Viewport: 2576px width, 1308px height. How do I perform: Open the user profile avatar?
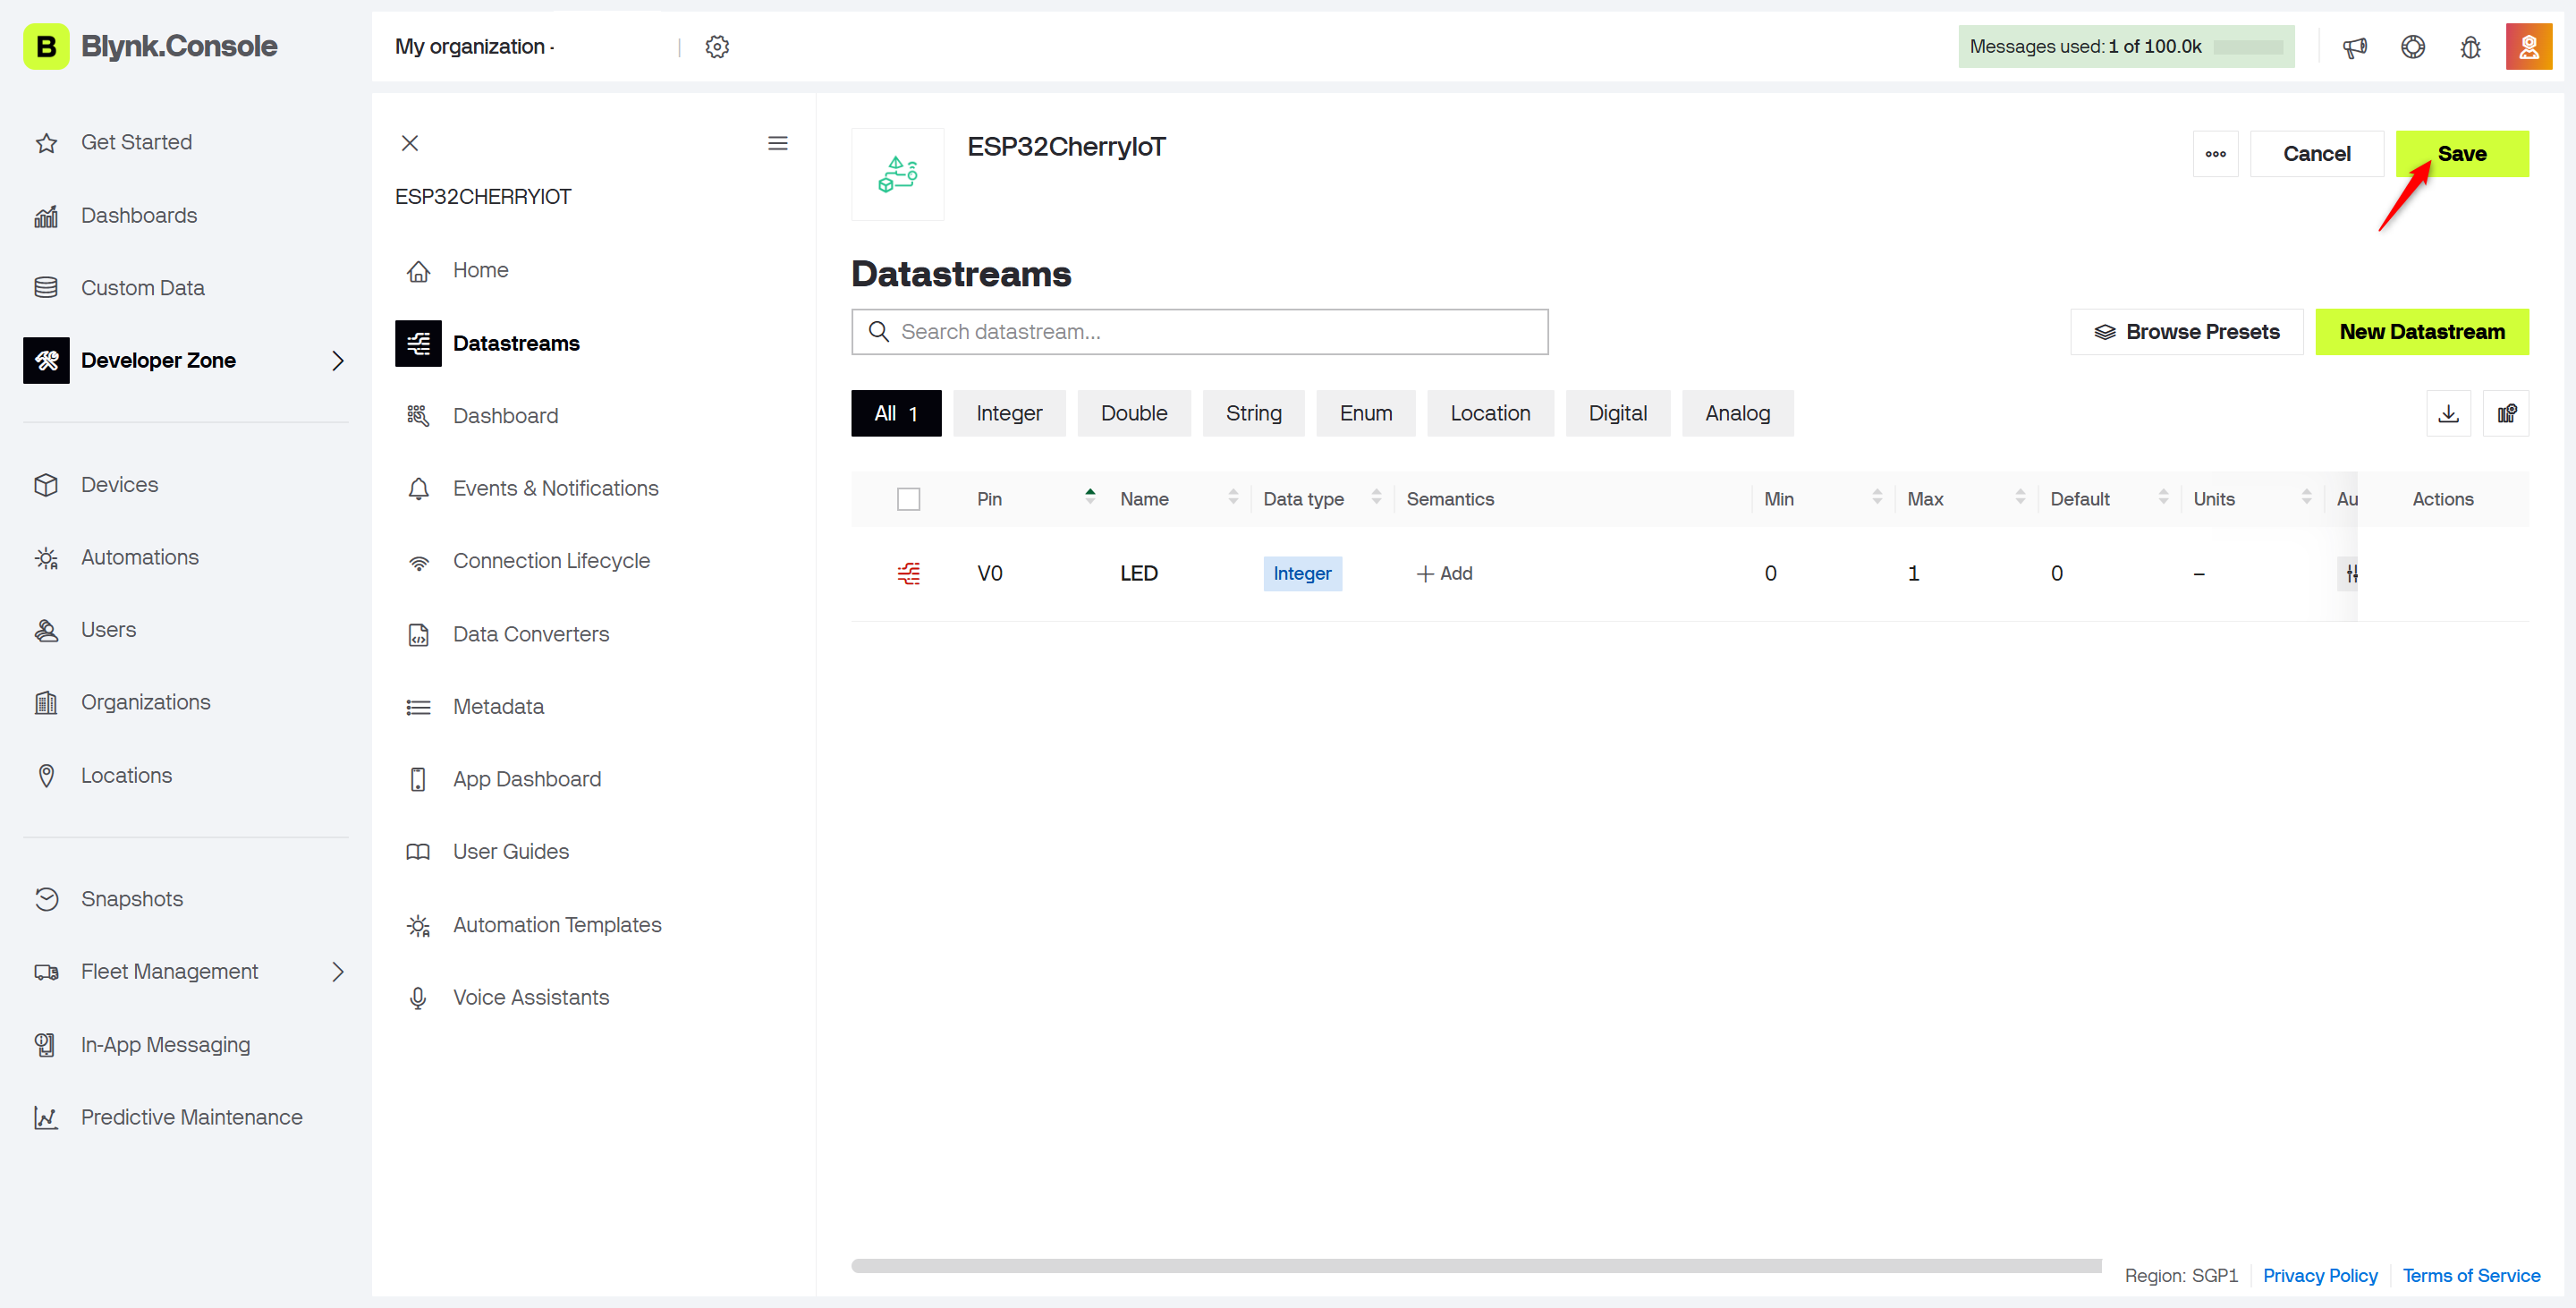(2529, 47)
